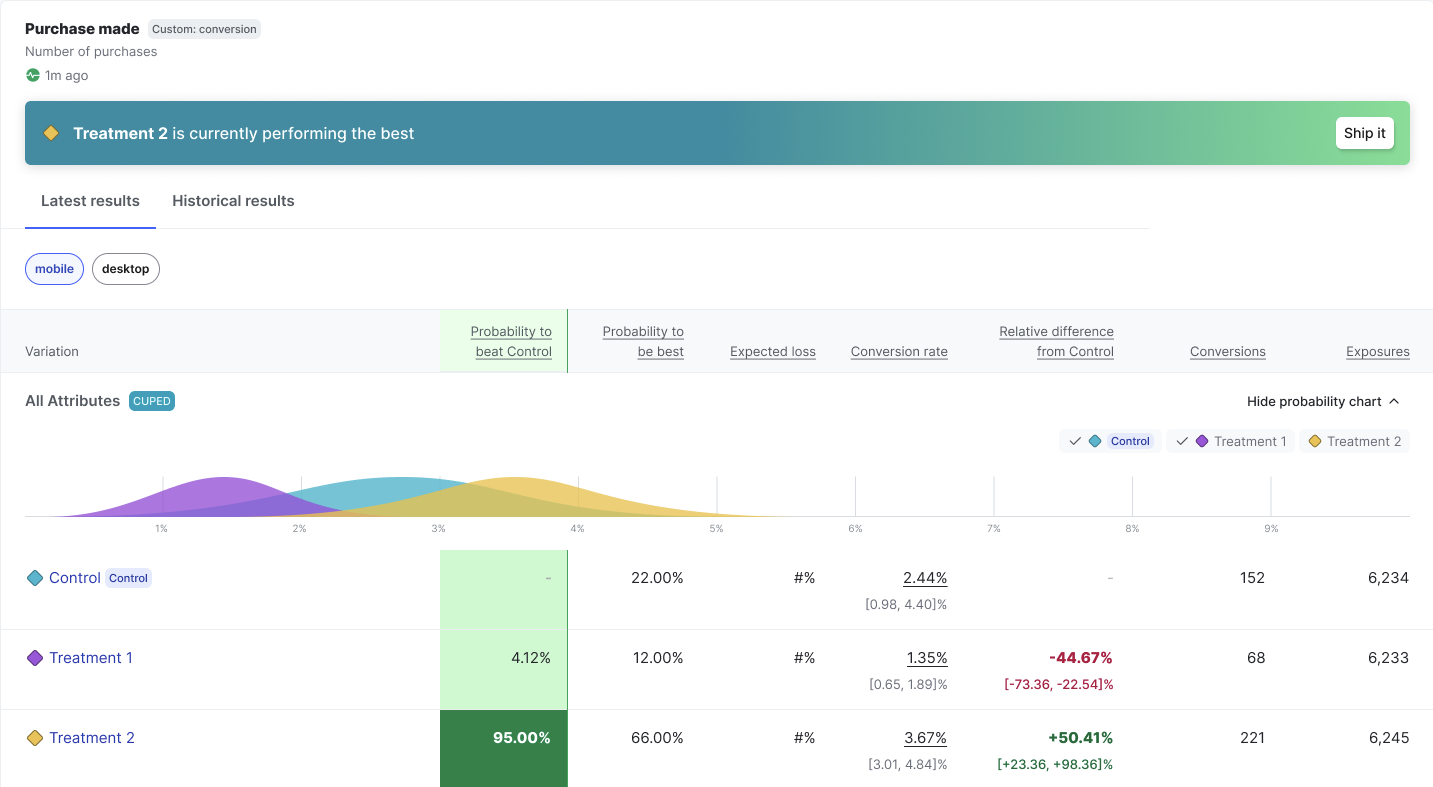The image size is (1433, 787).
Task: Click the yellow diamond inside the Treatment 2 legend chip
Action: pos(1314,440)
